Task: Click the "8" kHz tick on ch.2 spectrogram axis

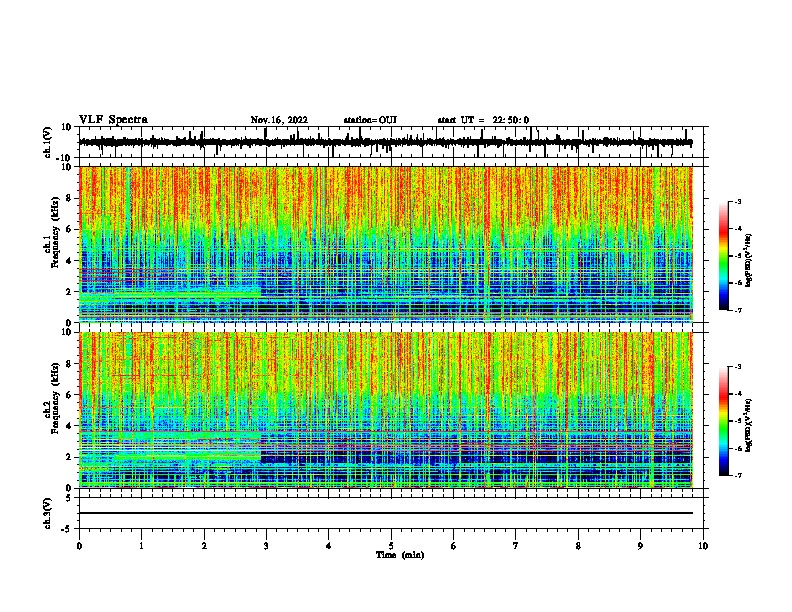Action: 69,364
